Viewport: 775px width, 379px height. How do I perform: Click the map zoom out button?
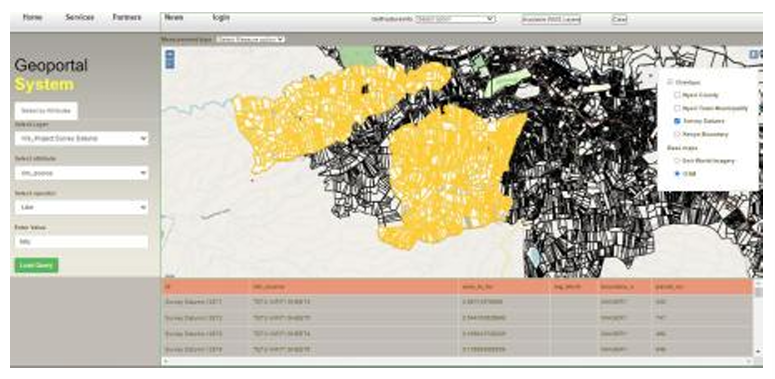coord(170,63)
